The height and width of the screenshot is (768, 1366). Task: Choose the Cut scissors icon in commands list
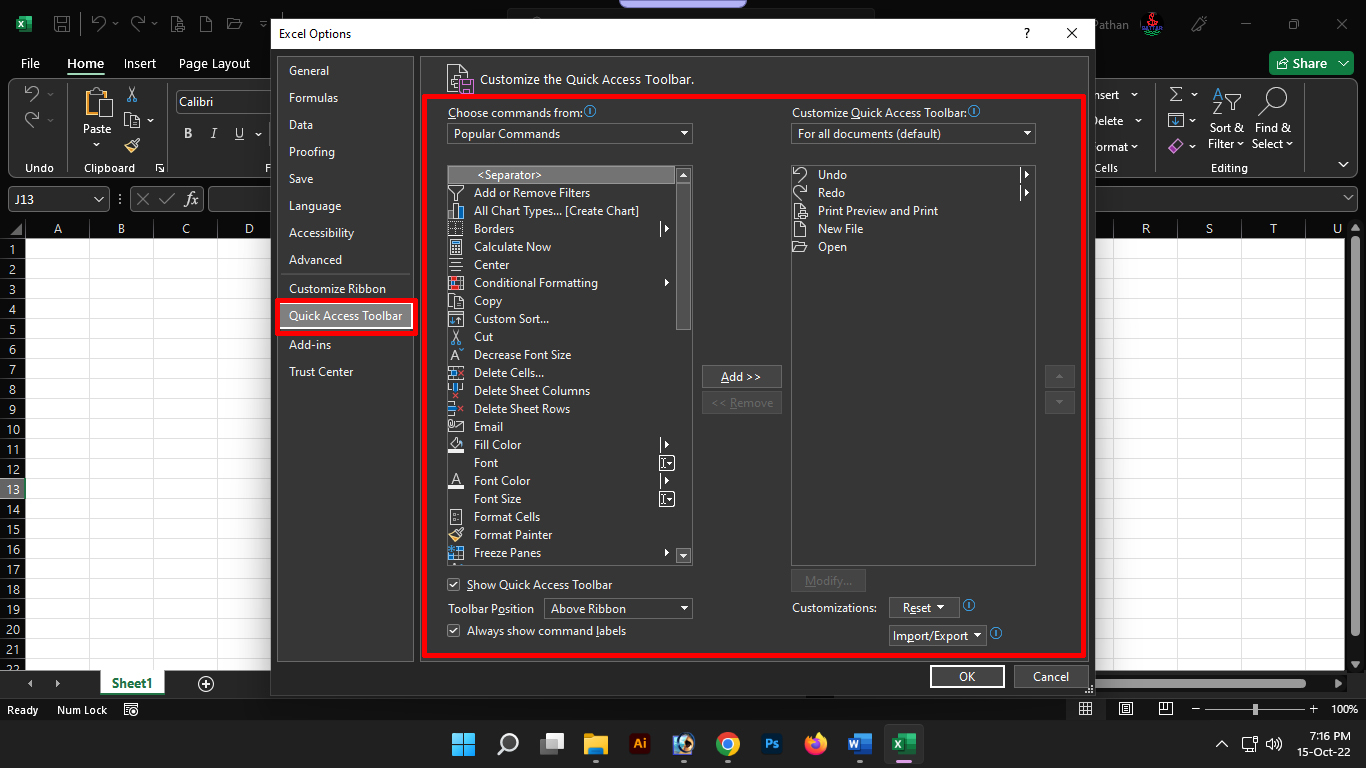456,337
